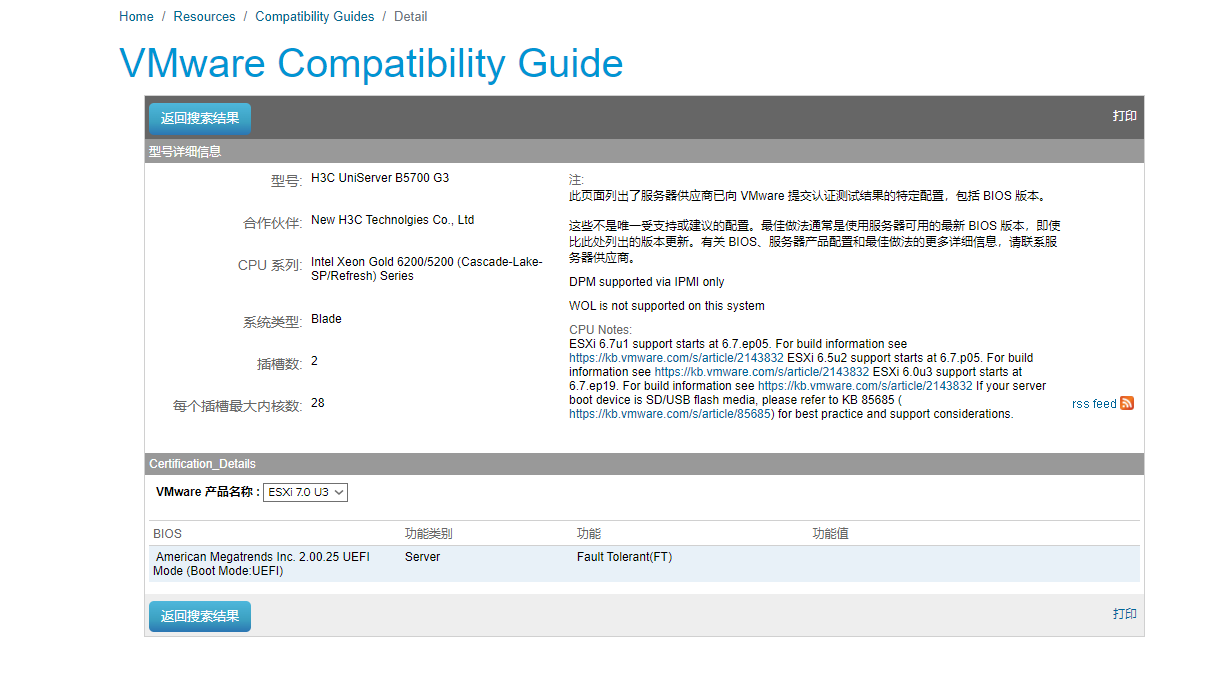Image resolution: width=1210 pixels, height=674 pixels.
Task: Click the 功能 column header
Action: click(588, 534)
